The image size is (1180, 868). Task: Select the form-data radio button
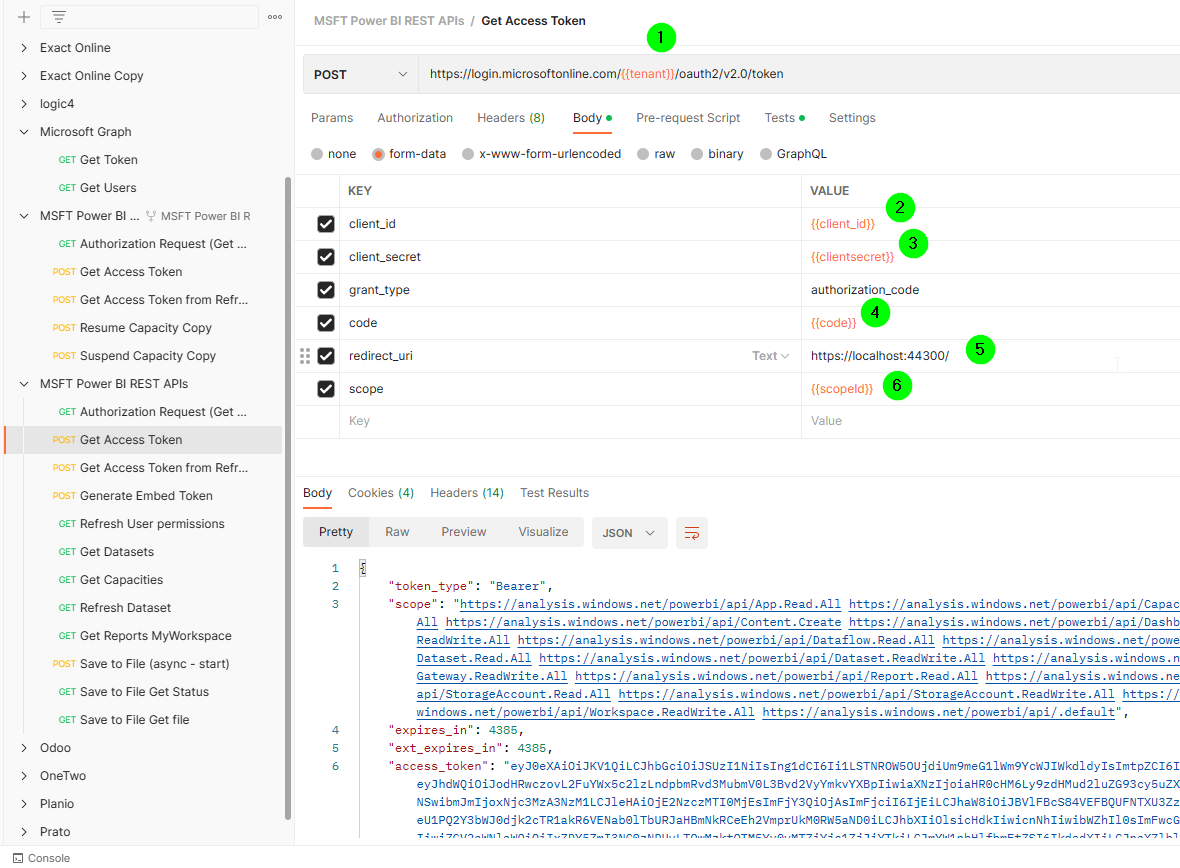click(x=379, y=154)
